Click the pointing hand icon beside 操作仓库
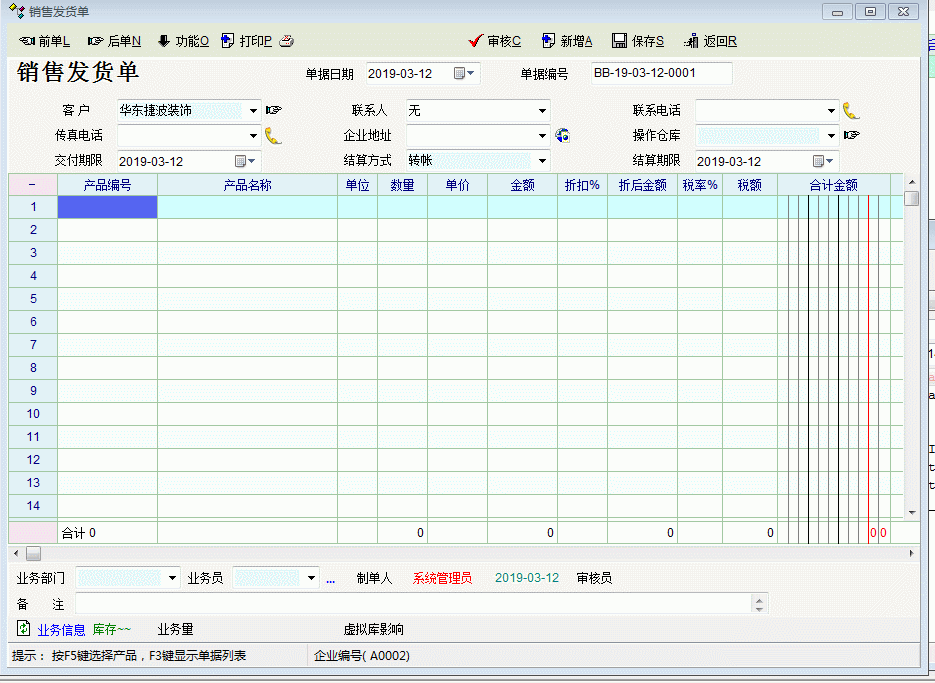This screenshot has height=683, width=935. (x=852, y=135)
